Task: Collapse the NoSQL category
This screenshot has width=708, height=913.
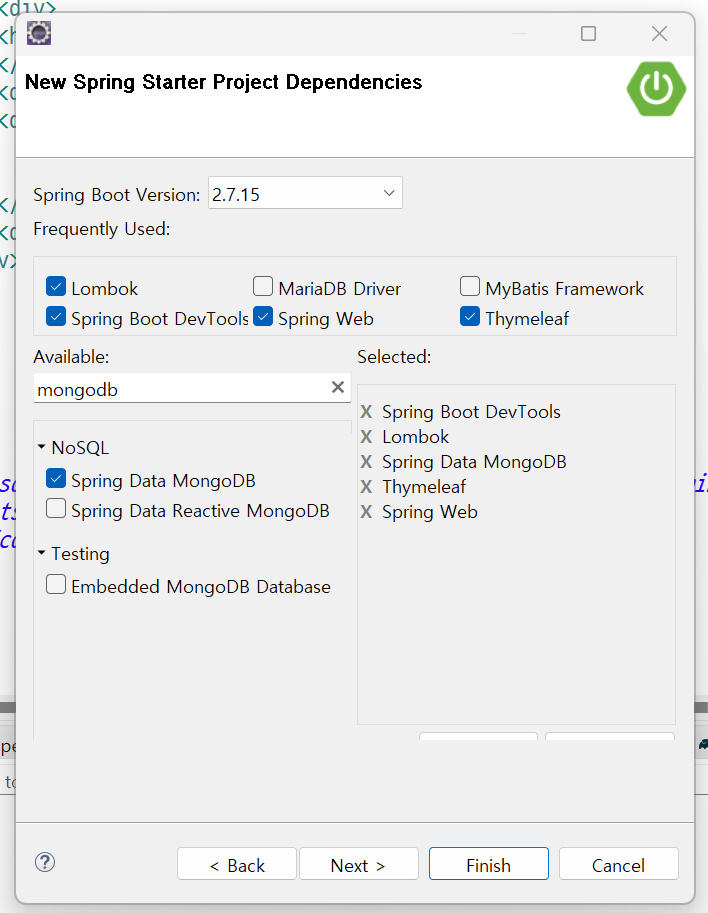Action: coord(41,447)
